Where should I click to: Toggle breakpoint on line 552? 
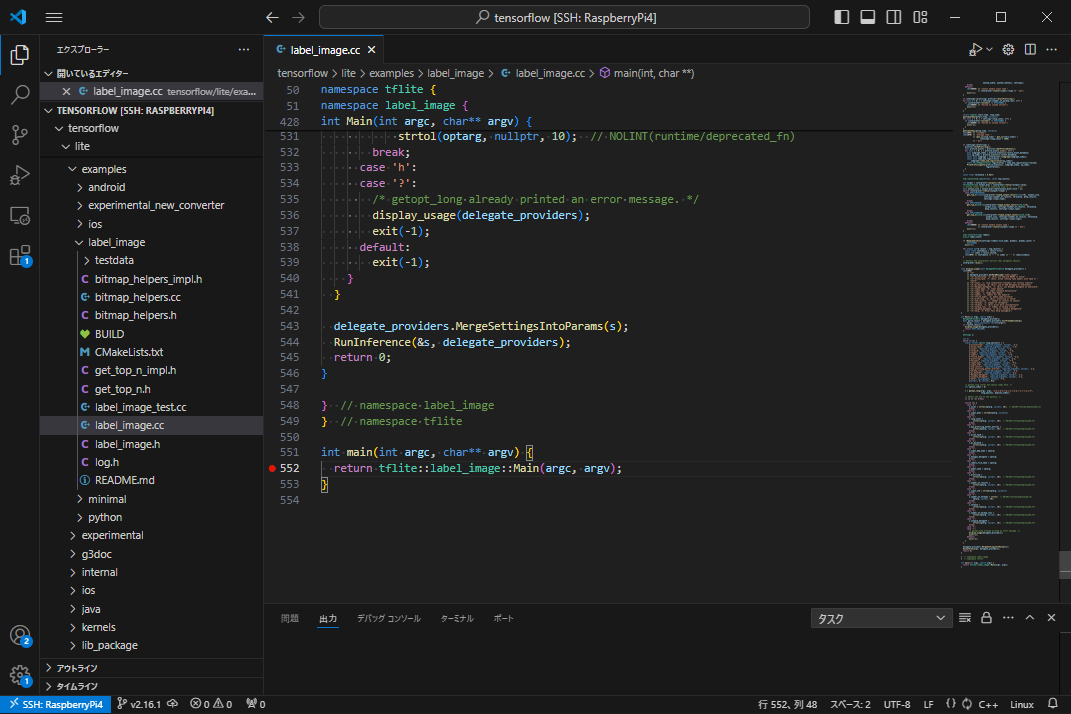[273, 468]
